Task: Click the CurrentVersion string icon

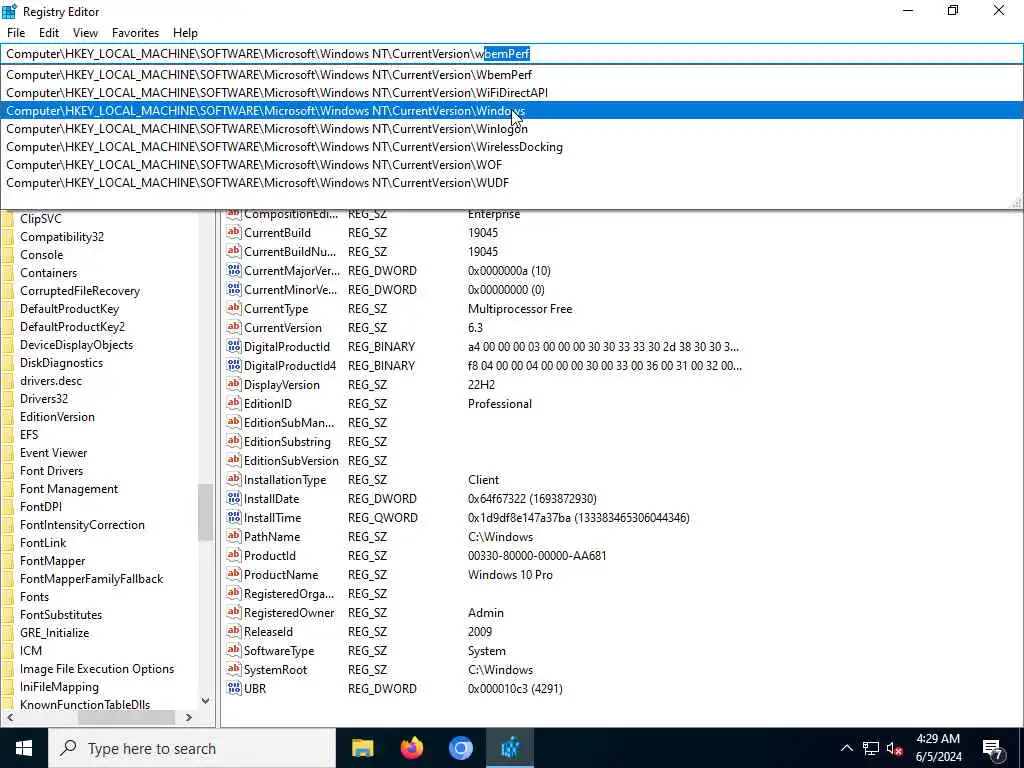Action: pos(234,327)
